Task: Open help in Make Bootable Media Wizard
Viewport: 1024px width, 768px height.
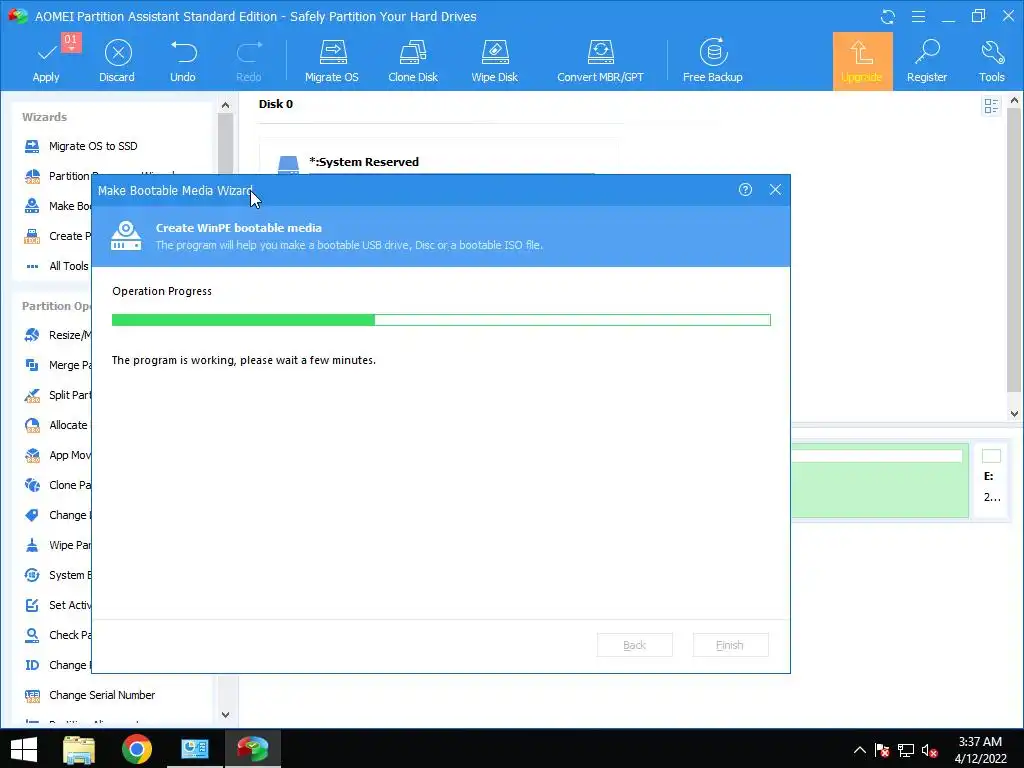Action: (x=745, y=189)
